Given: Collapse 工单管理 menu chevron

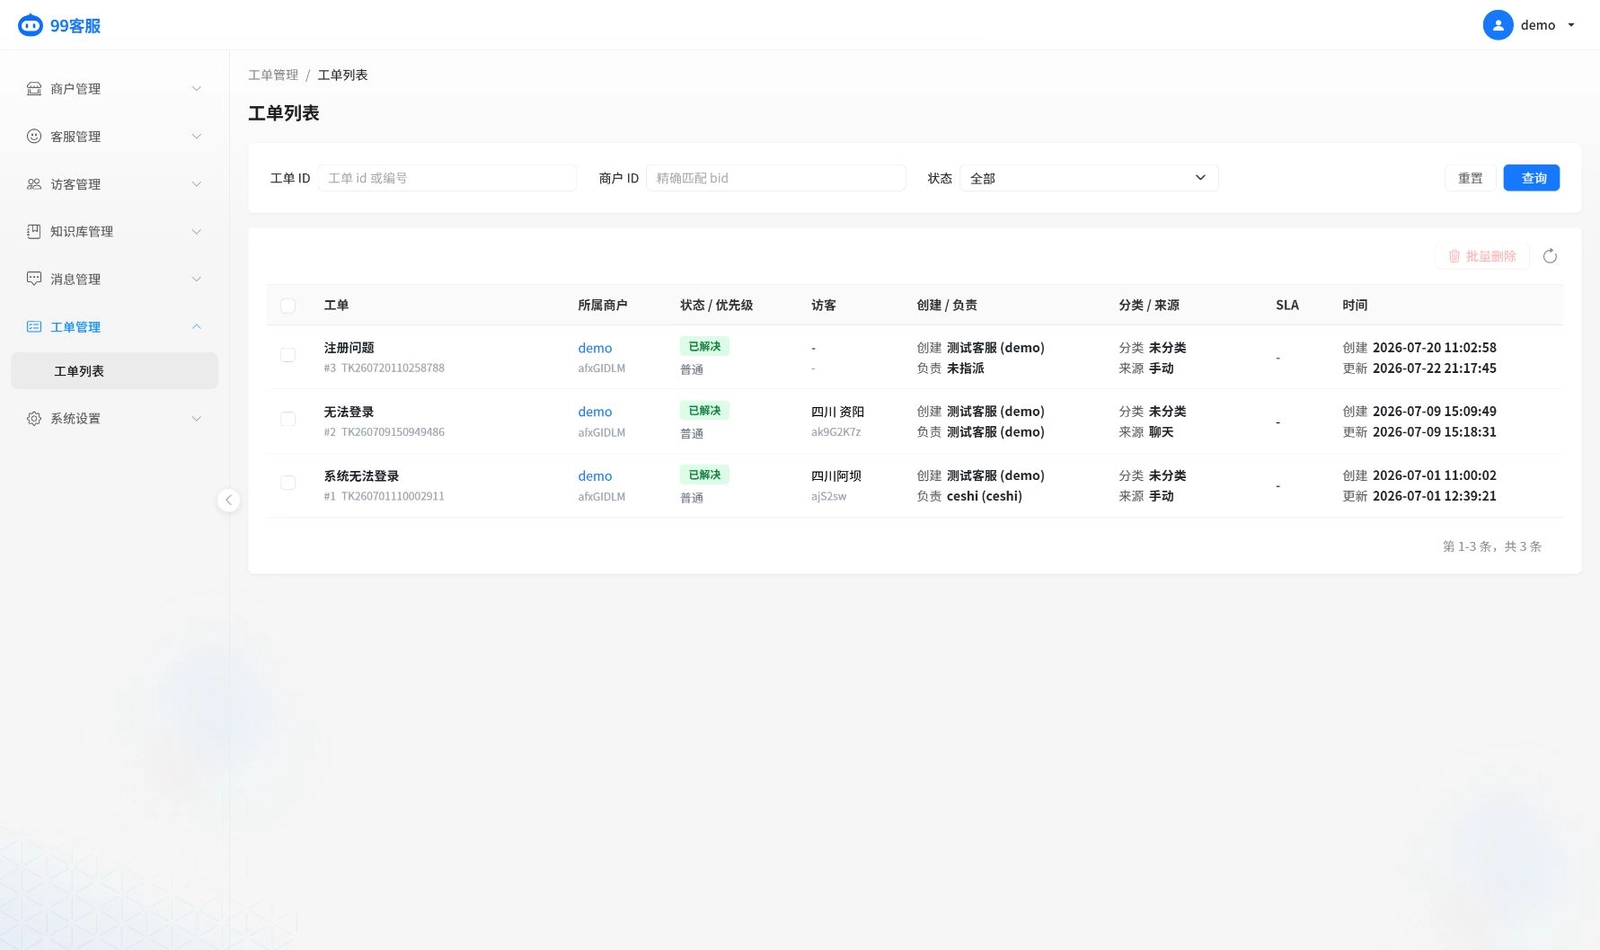Looking at the screenshot, I should coord(196,327).
